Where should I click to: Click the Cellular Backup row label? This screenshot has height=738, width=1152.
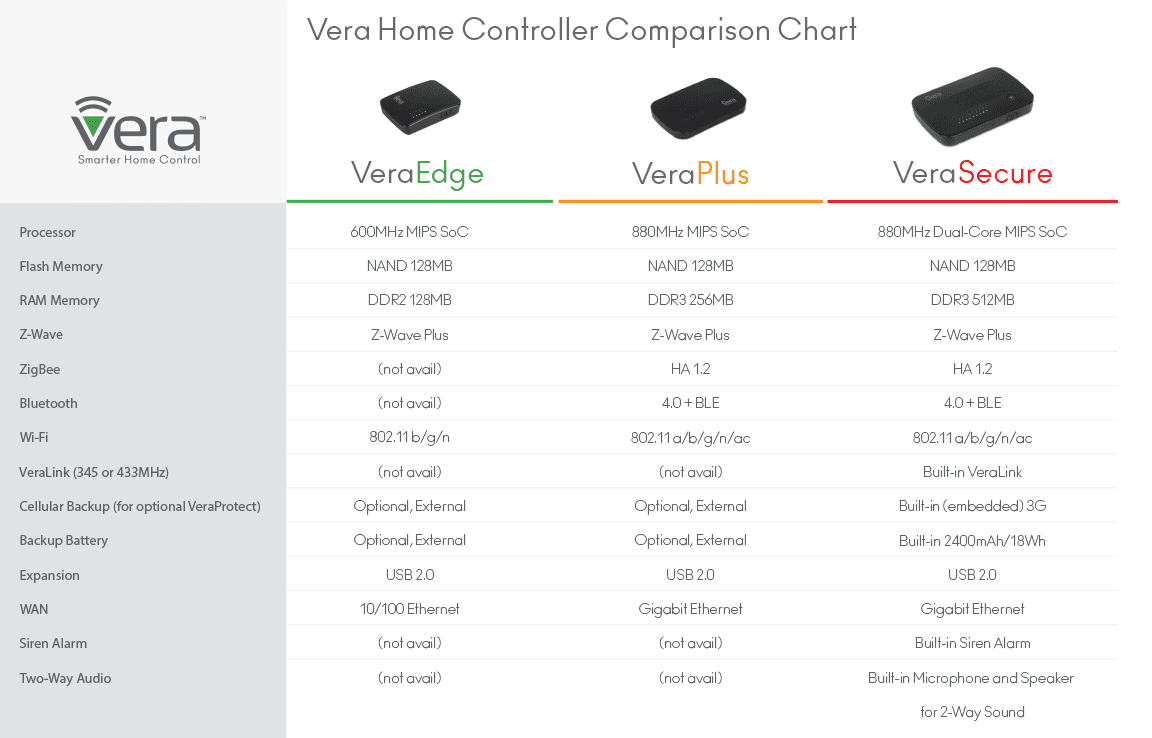pos(140,506)
